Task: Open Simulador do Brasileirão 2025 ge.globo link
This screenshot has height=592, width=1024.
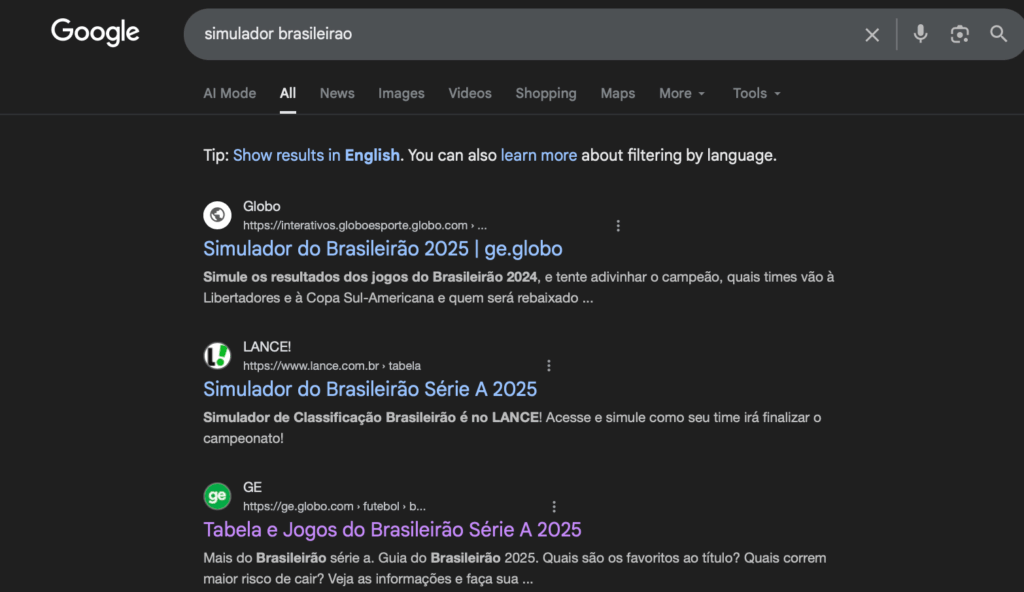Action: click(x=382, y=248)
